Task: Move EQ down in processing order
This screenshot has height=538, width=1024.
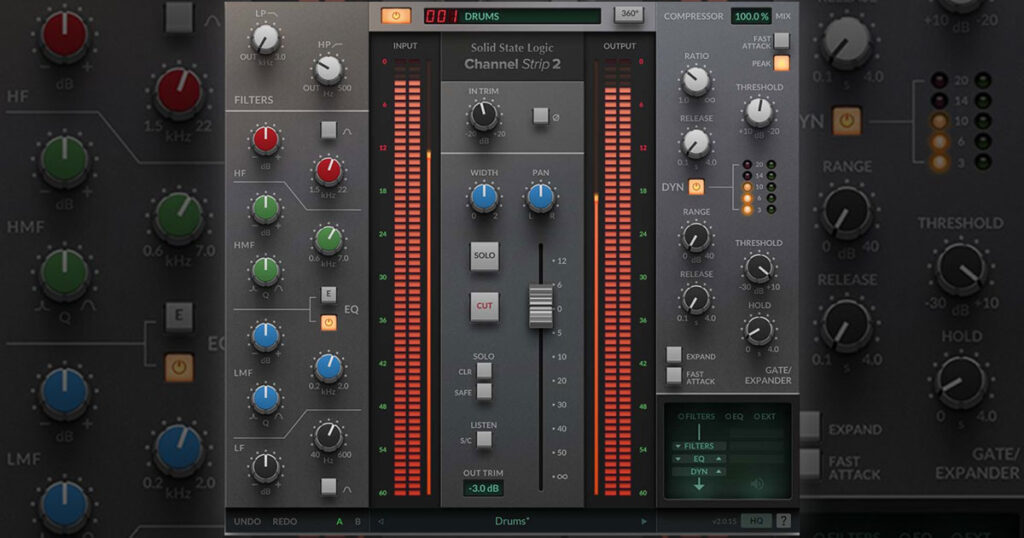Action: click(x=678, y=459)
